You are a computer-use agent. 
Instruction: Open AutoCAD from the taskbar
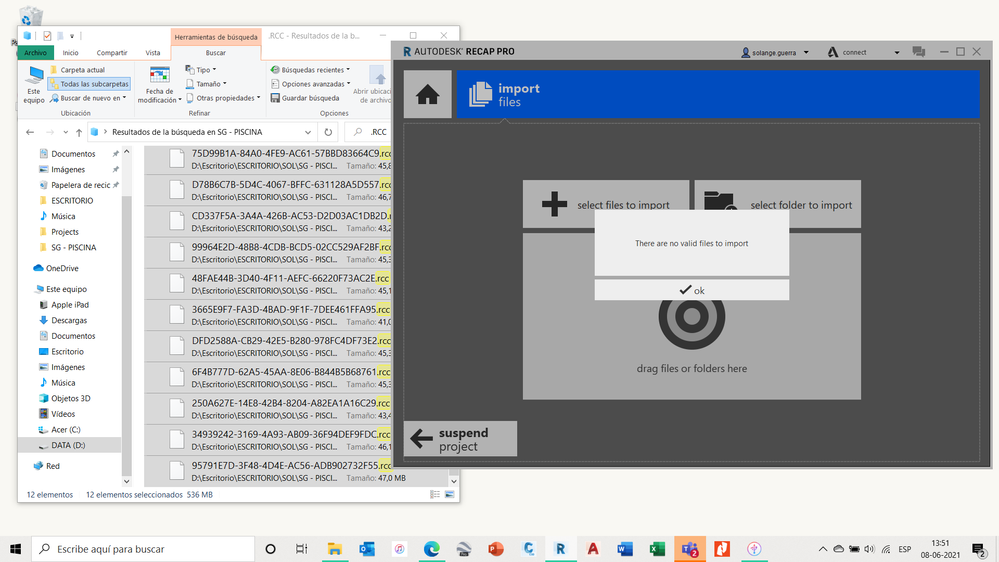point(593,549)
